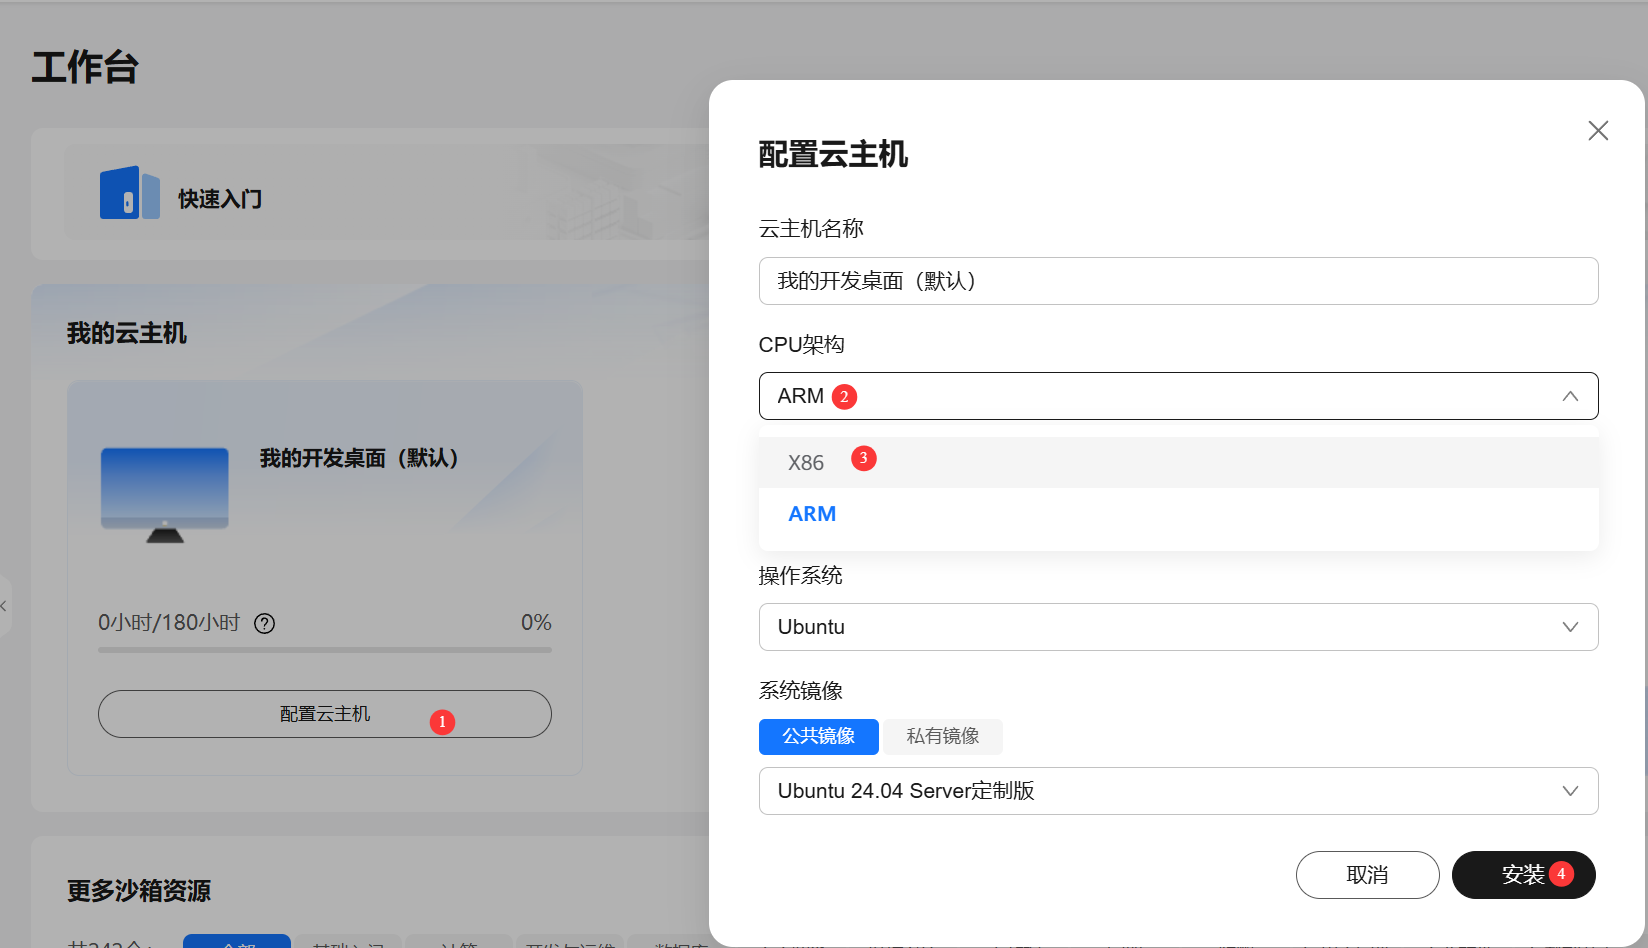Click the 取消 button in the dialog
This screenshot has height=948, width=1648.
[1367, 875]
